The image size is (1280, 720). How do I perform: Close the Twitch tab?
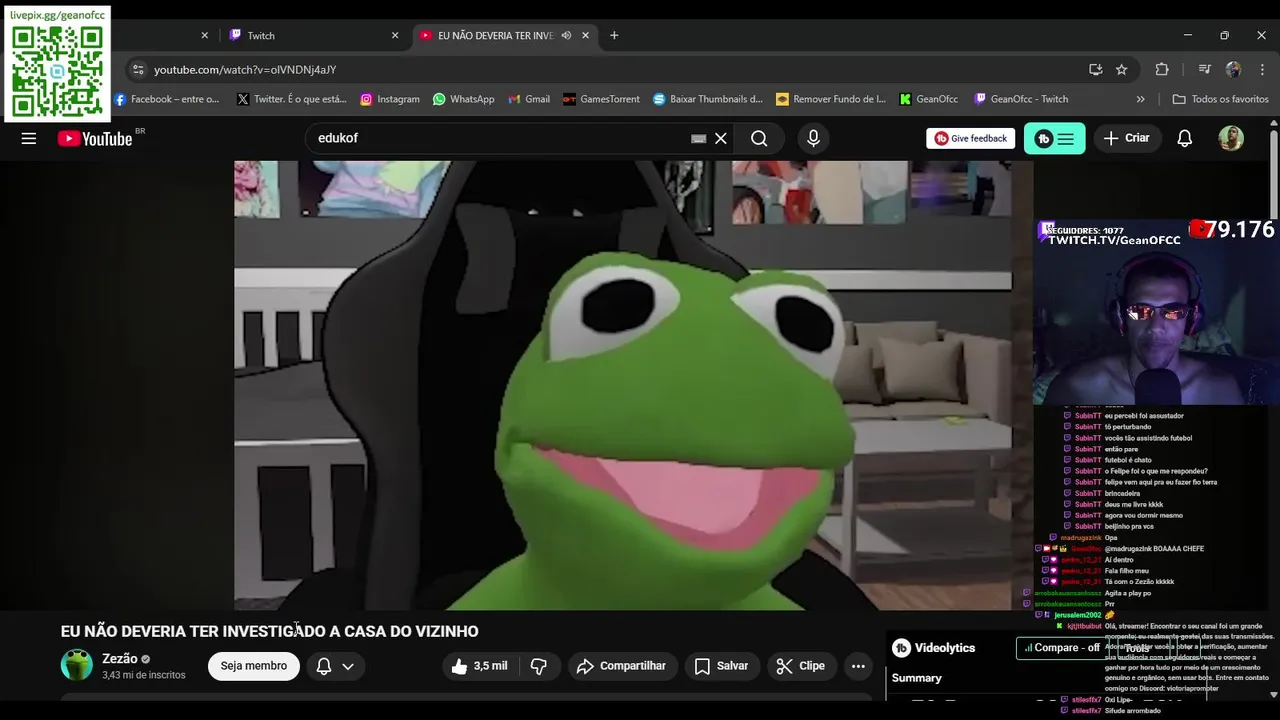pyautogui.click(x=395, y=35)
